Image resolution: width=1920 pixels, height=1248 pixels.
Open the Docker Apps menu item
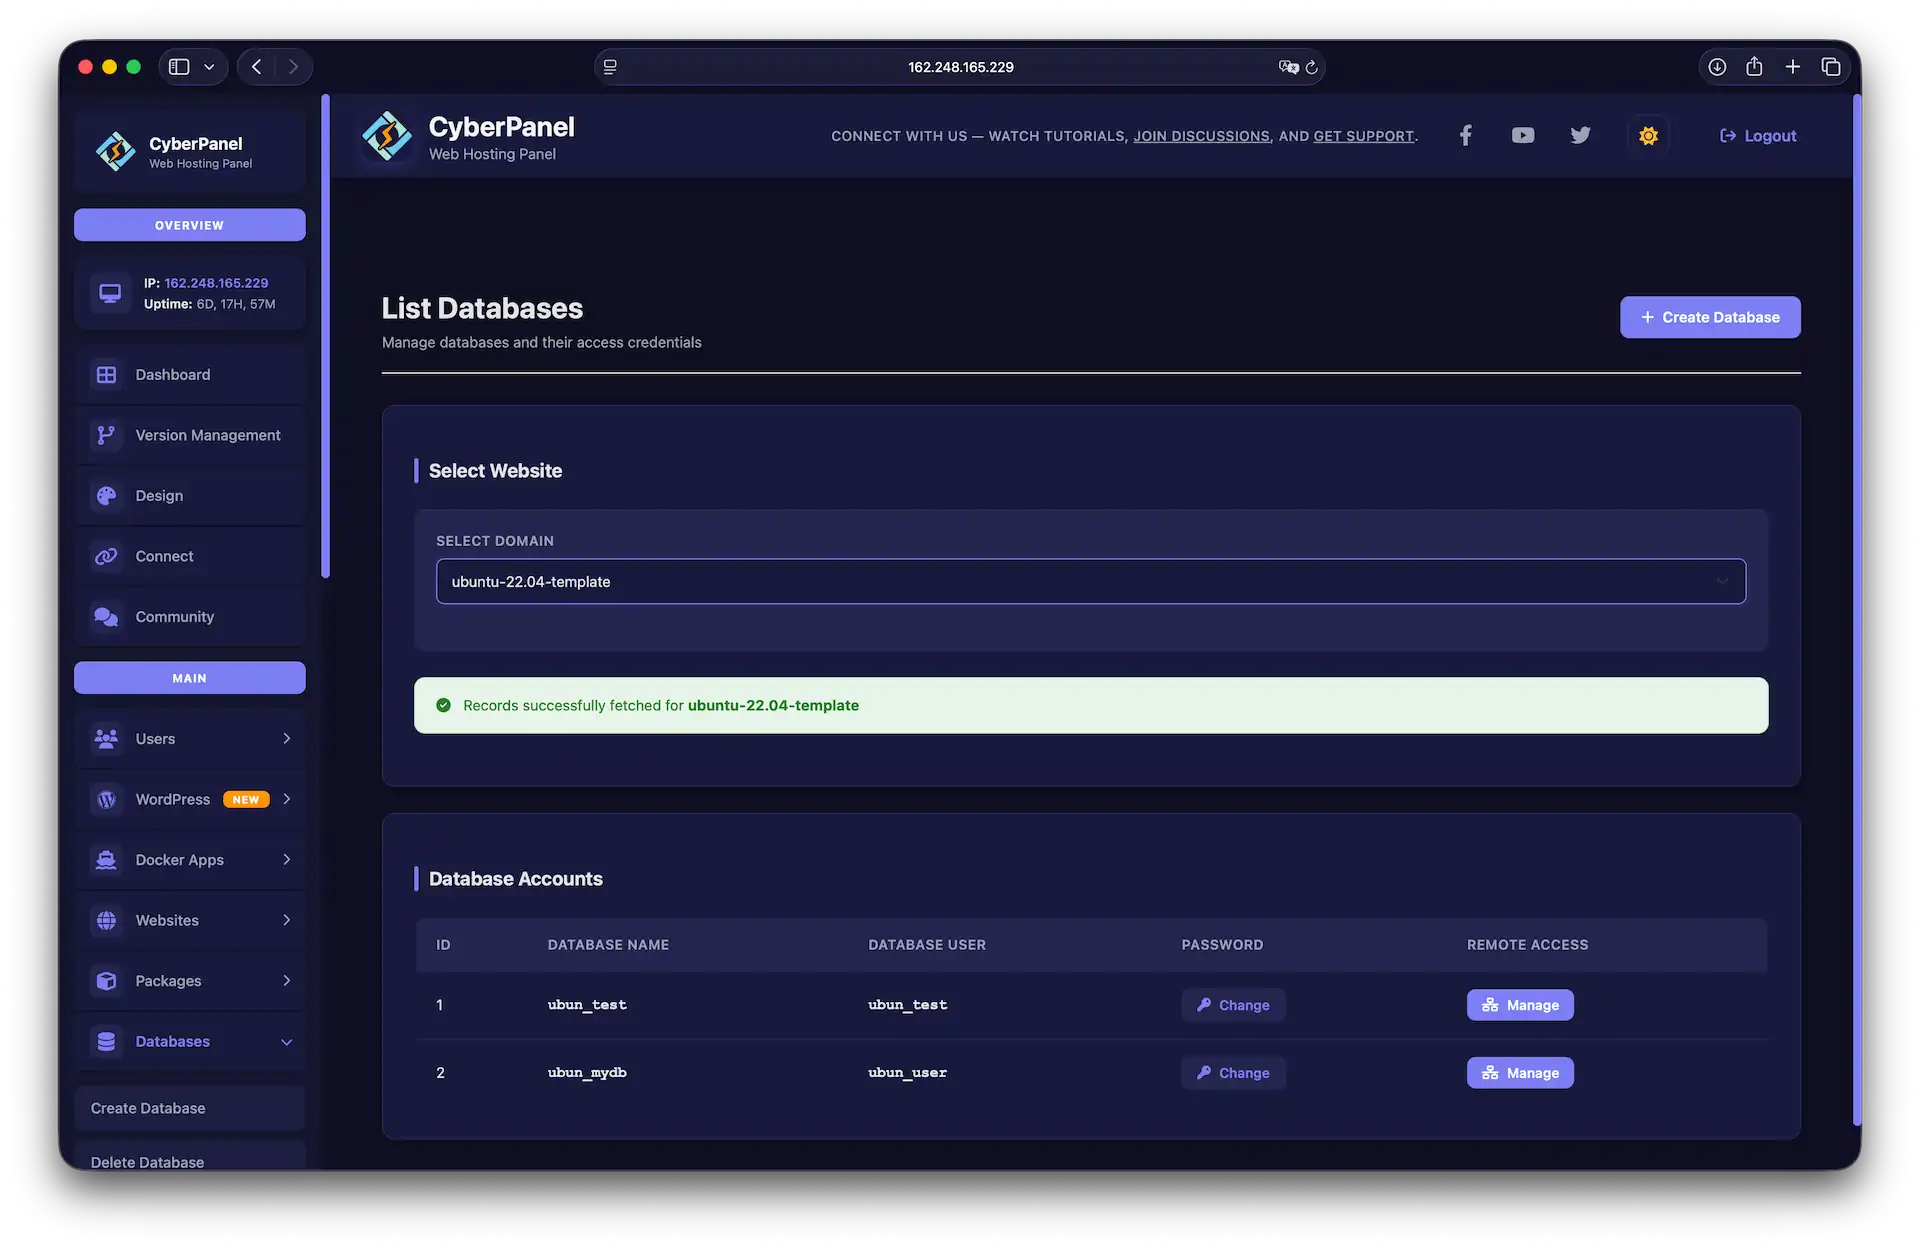[x=180, y=860]
